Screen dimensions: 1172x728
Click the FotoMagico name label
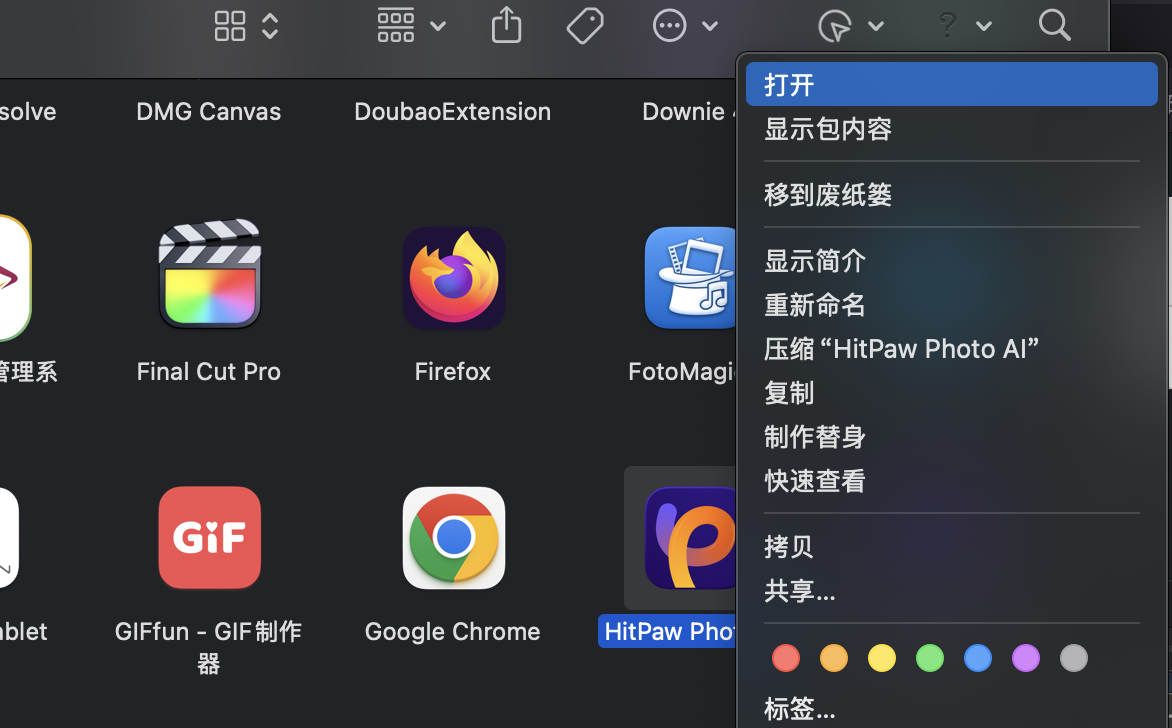click(682, 371)
